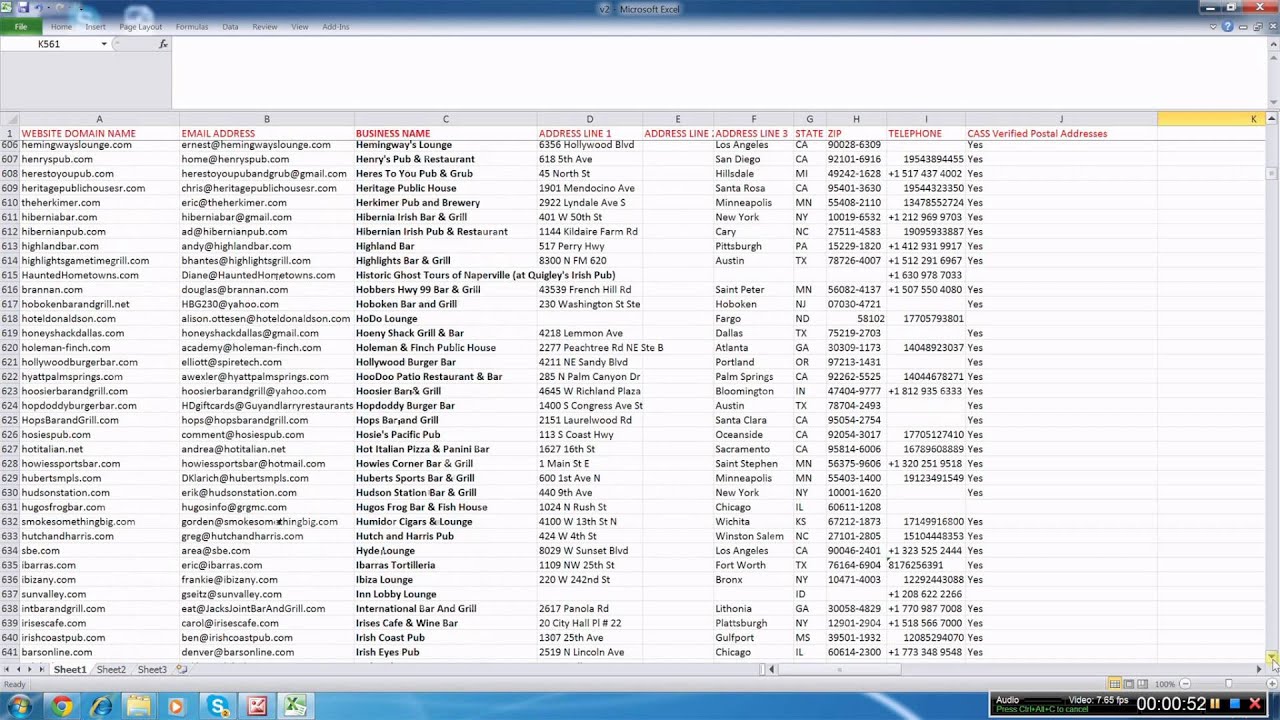This screenshot has width=1280, height=720.
Task: Open the Review ribbon tab
Action: pyautogui.click(x=265, y=27)
